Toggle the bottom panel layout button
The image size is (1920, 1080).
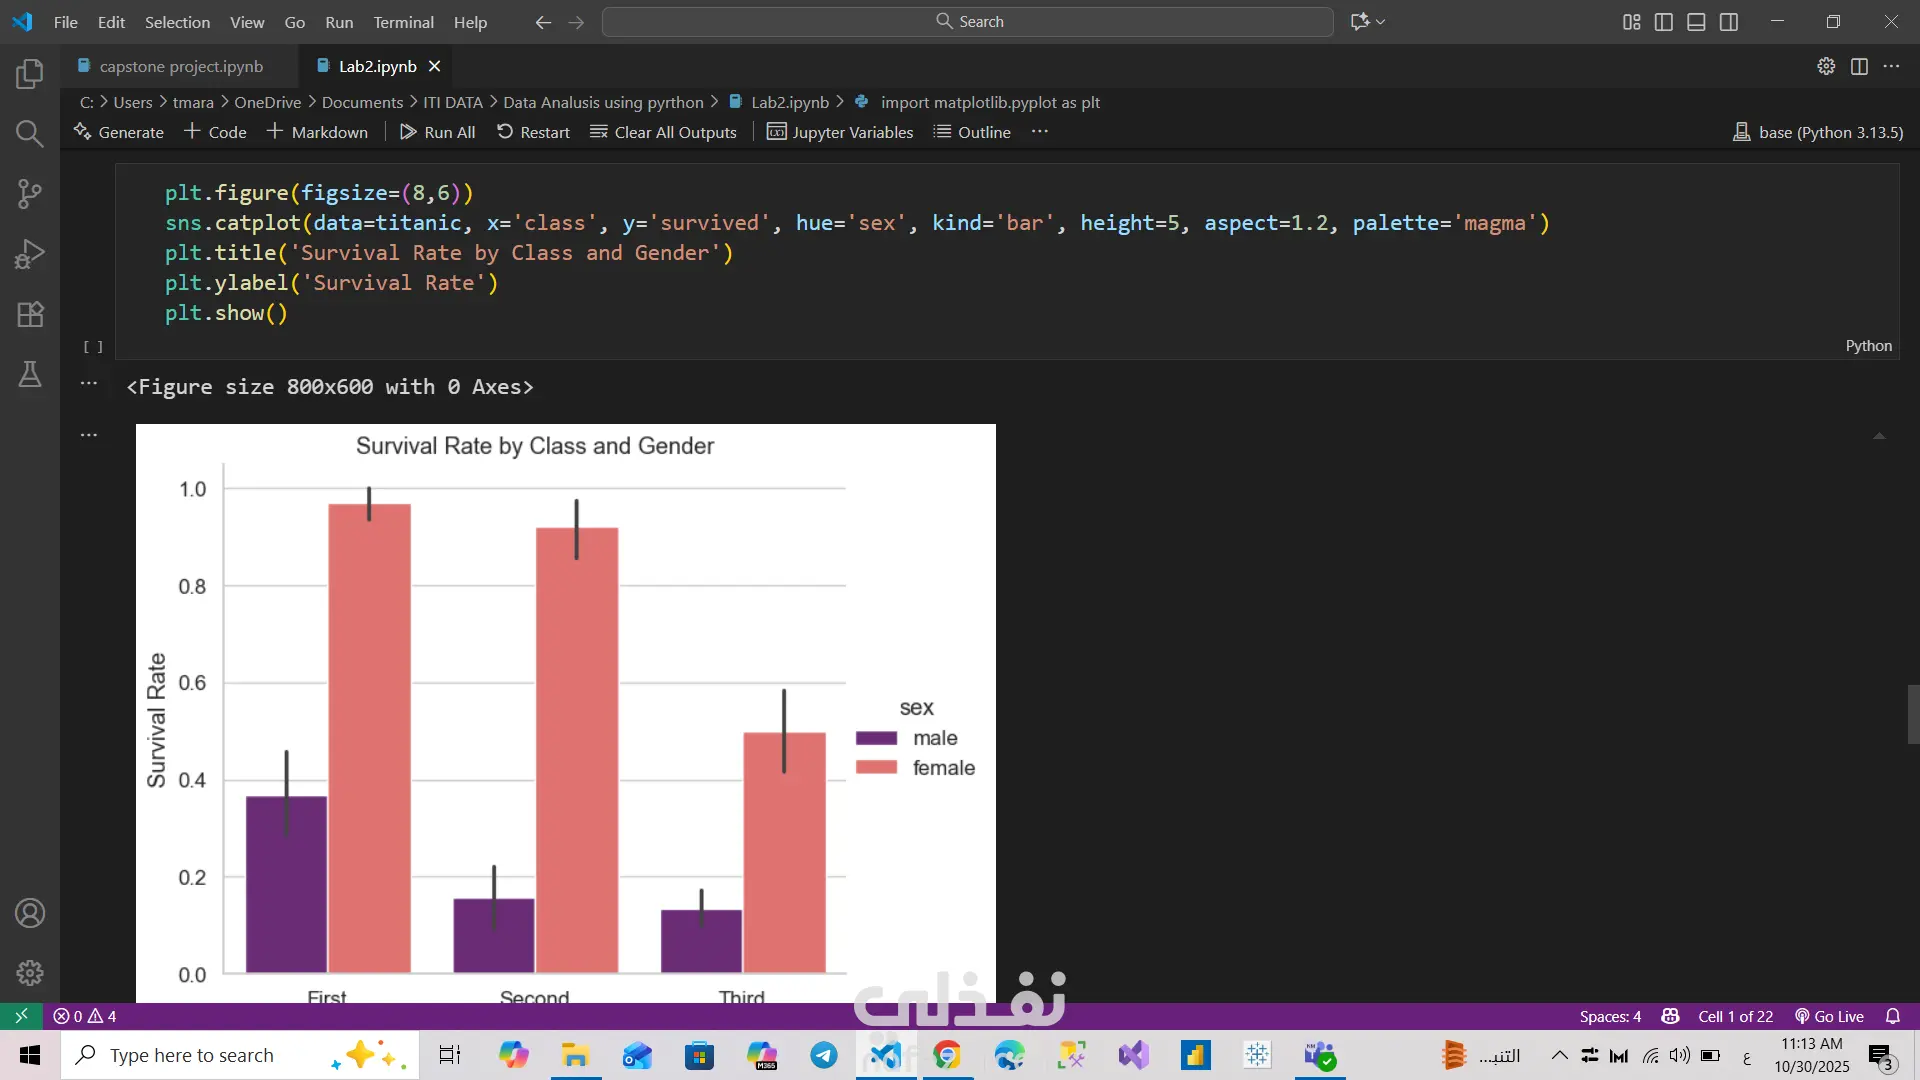pyautogui.click(x=1696, y=22)
